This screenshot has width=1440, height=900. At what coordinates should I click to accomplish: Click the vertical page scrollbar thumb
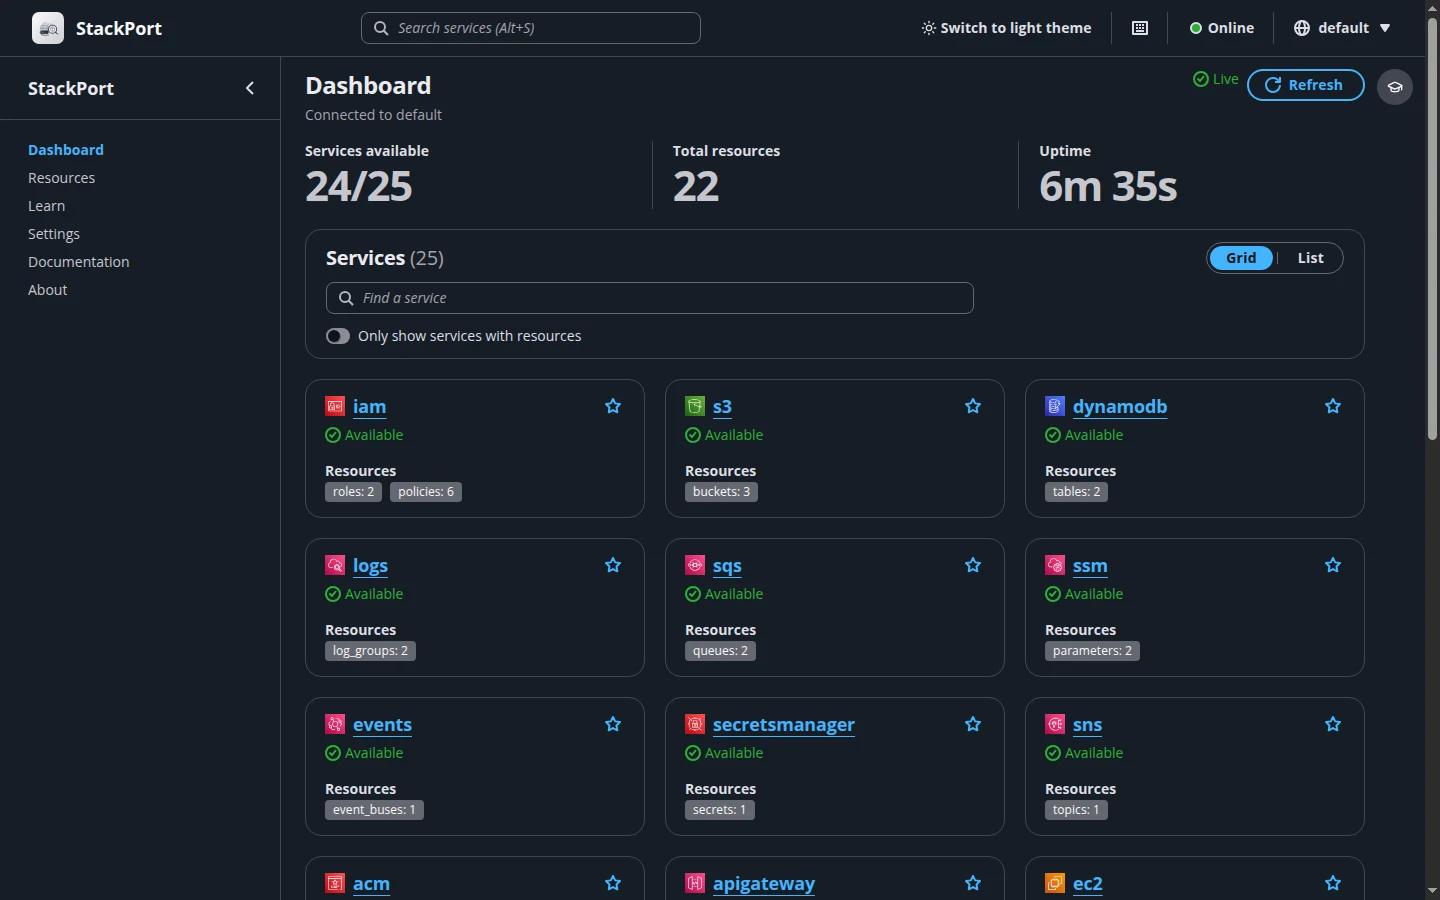point(1432,230)
